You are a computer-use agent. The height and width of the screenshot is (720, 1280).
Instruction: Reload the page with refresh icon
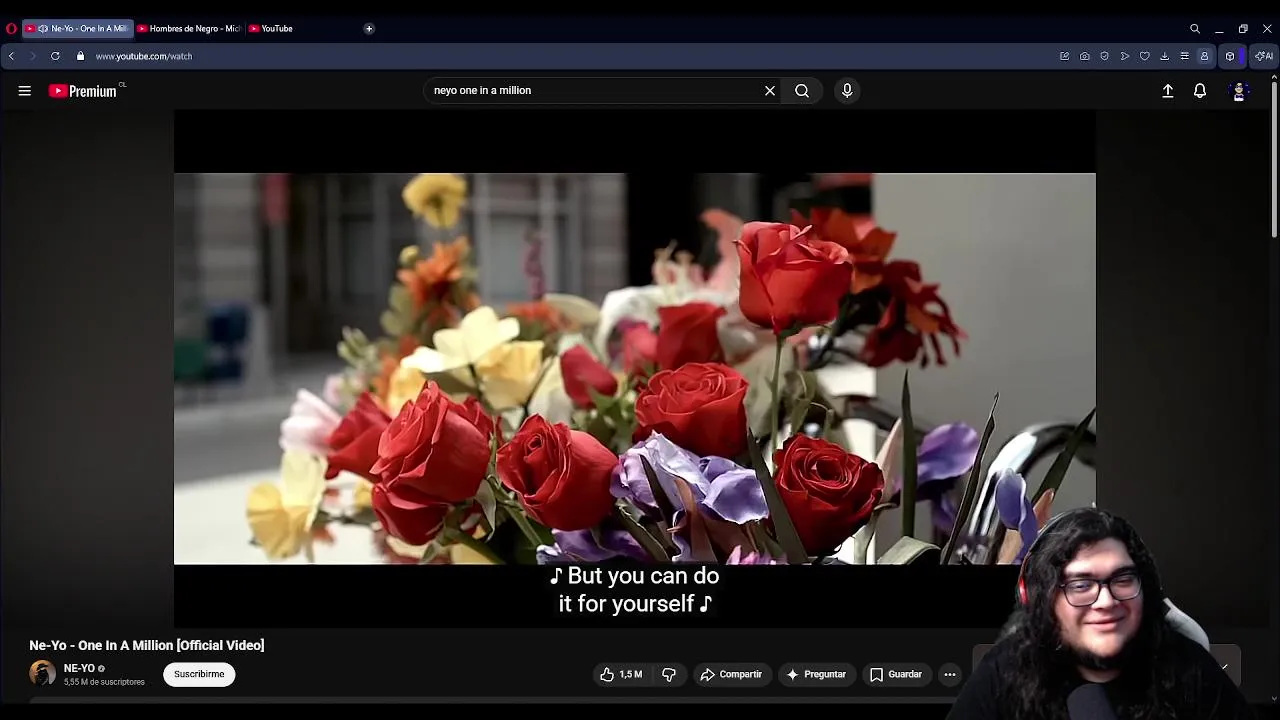point(55,56)
